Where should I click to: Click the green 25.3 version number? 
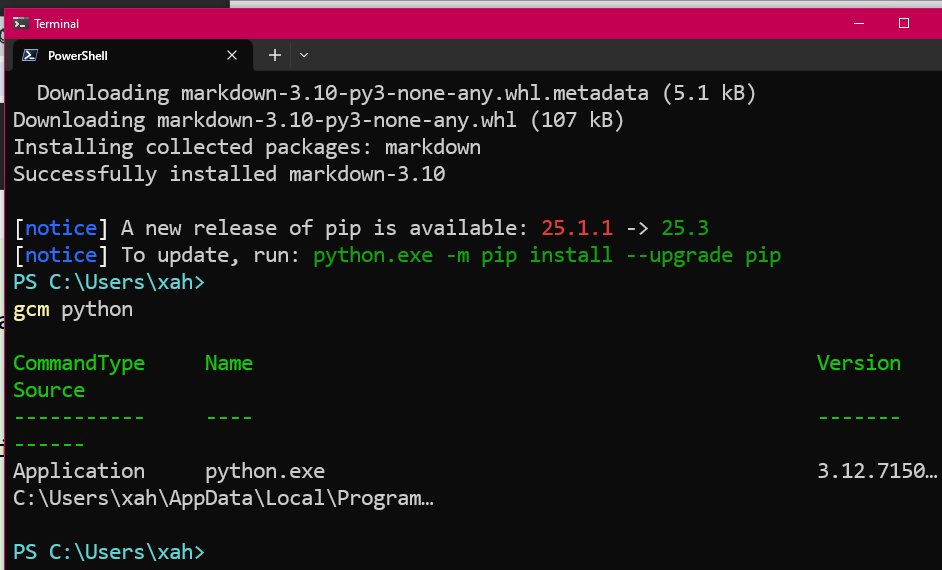(684, 228)
